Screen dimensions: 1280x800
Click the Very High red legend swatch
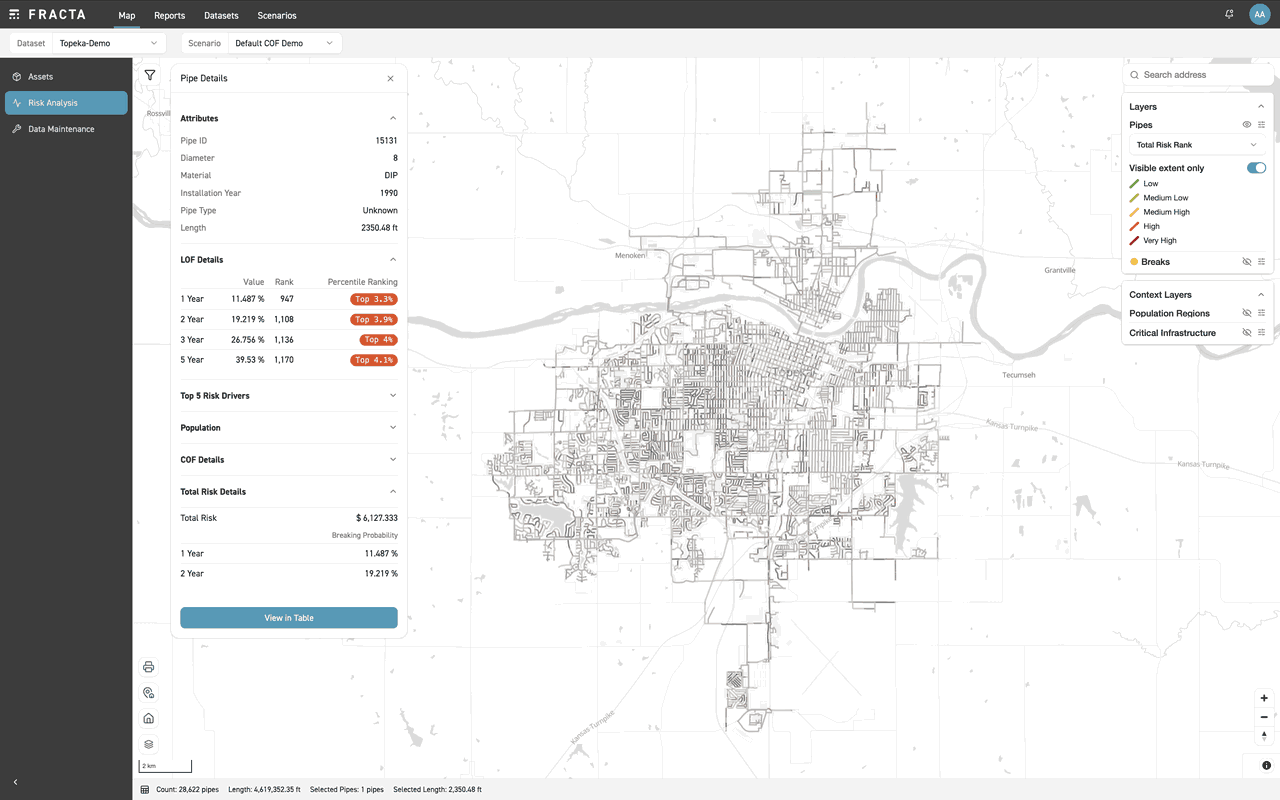click(1134, 241)
